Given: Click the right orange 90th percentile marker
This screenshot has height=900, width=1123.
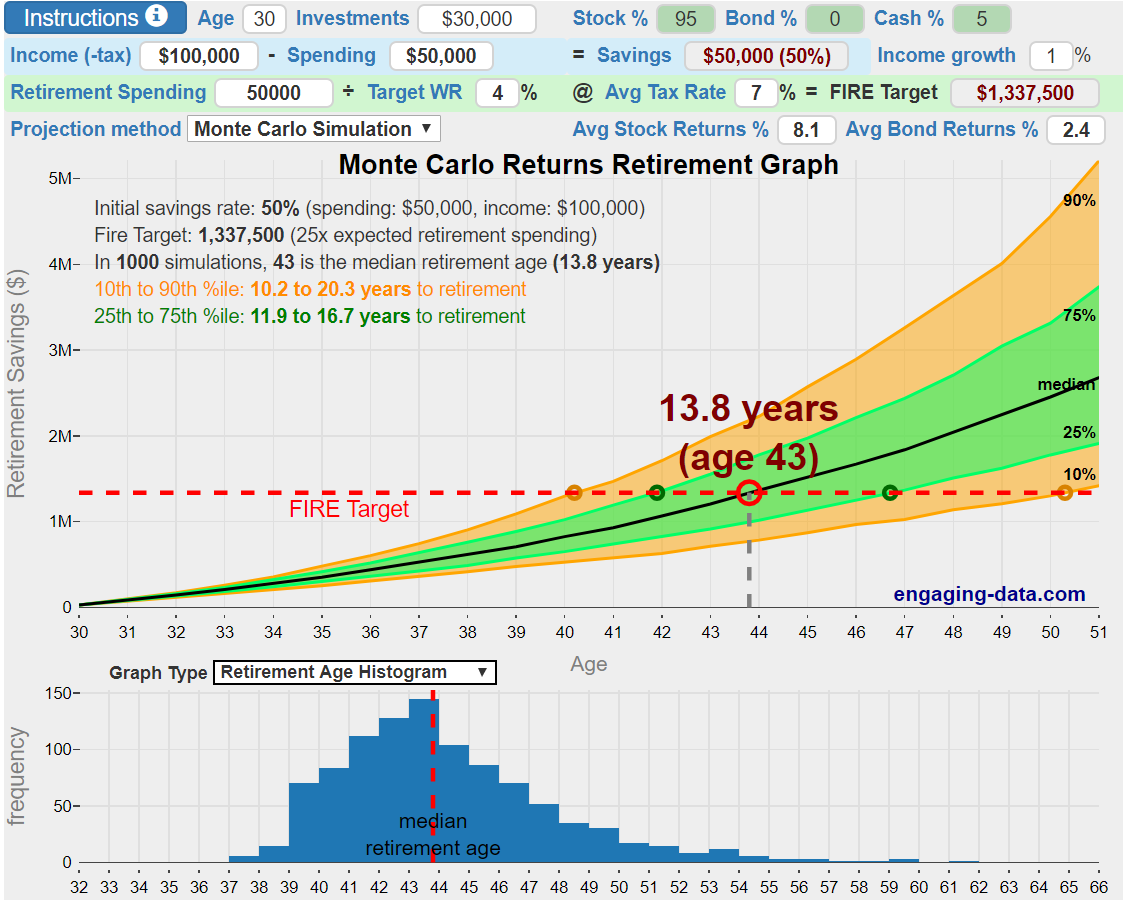Looking at the screenshot, I should pyautogui.click(x=1065, y=493).
